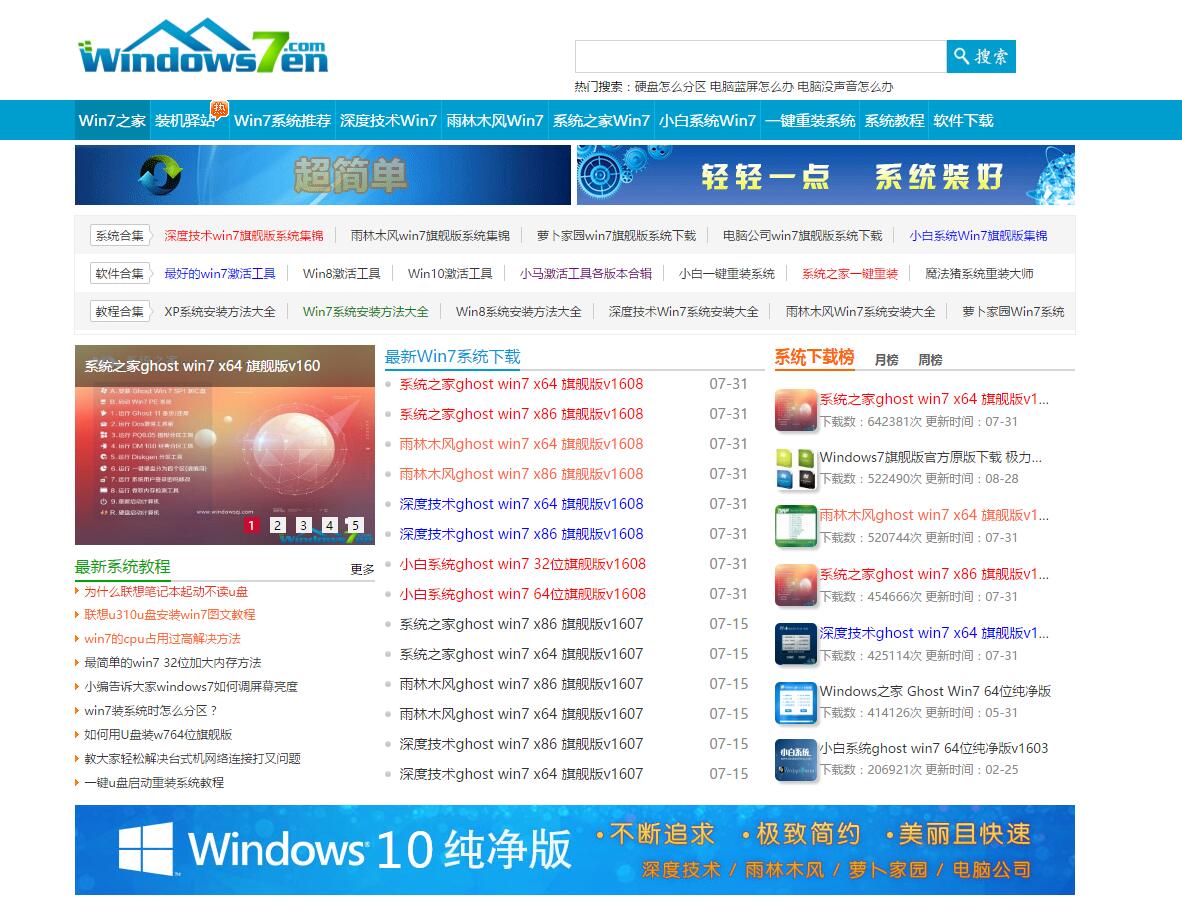Click icon beside 雨林木风ghost win7 x64 ranking
This screenshot has width=1182, height=897.
[x=796, y=526]
